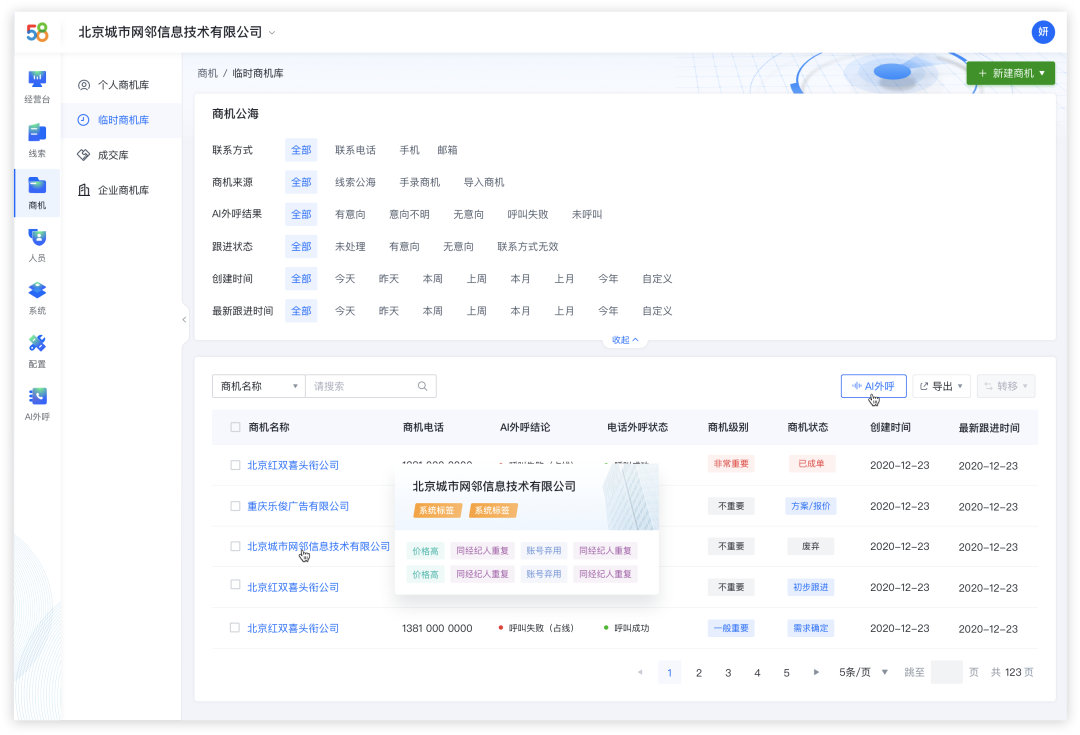Viewport: 1080px width, 735px height.
Task: Open 企业商机库 menu item
Action: [x=122, y=190]
